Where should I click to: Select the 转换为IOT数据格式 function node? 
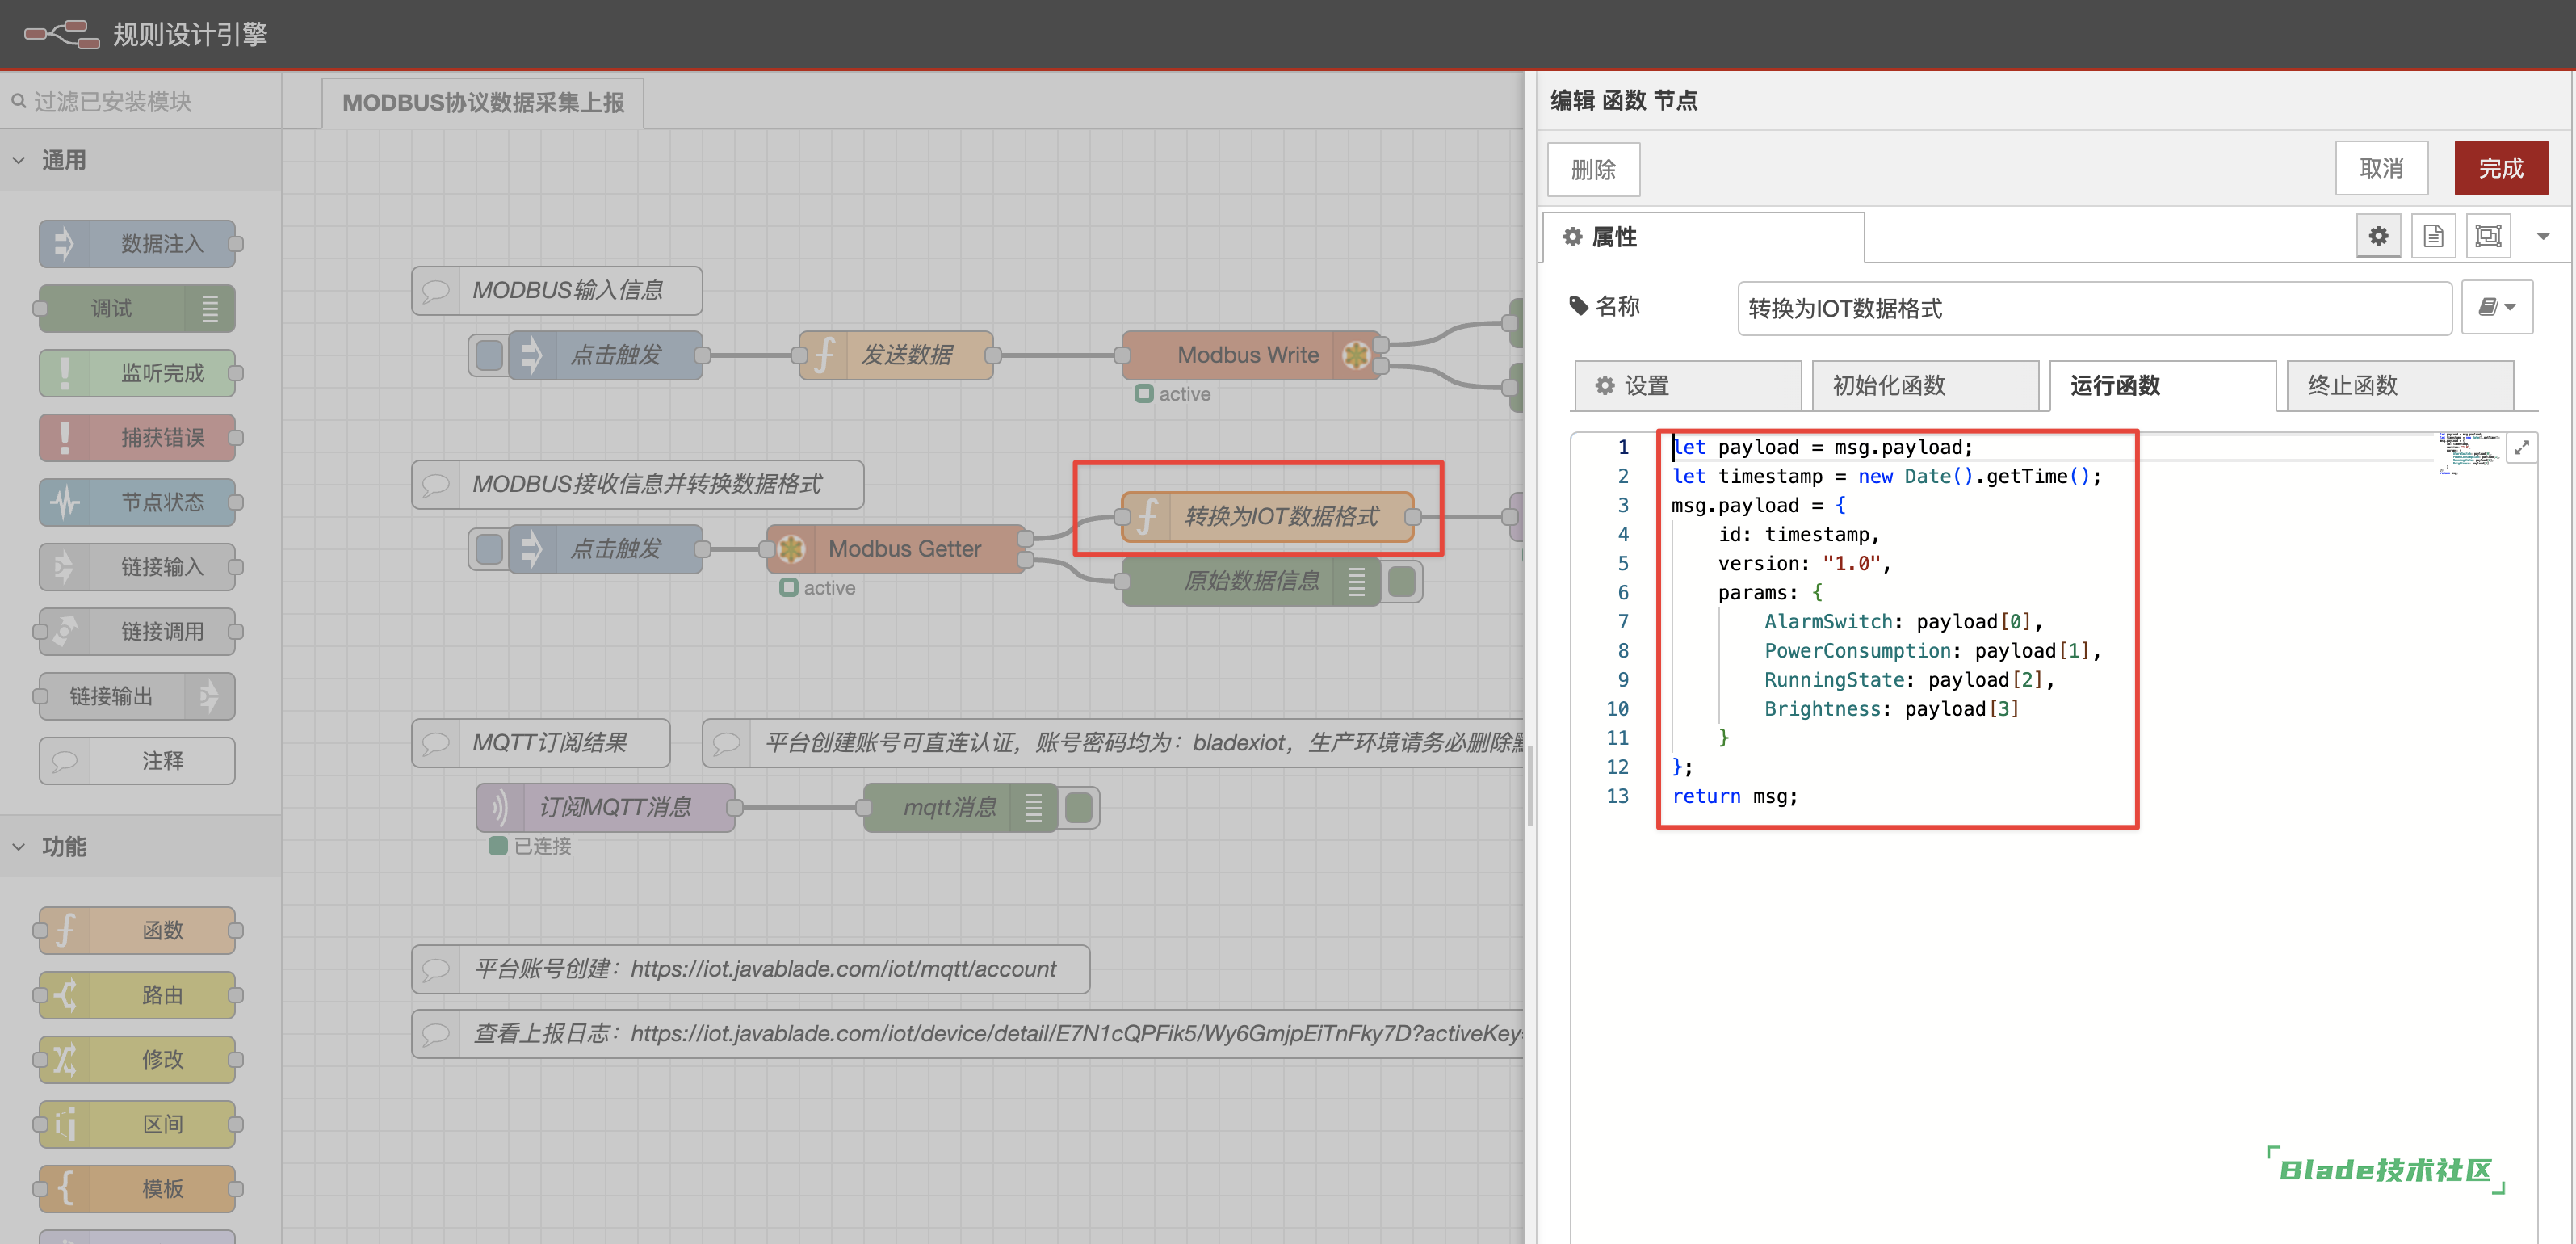1267,517
